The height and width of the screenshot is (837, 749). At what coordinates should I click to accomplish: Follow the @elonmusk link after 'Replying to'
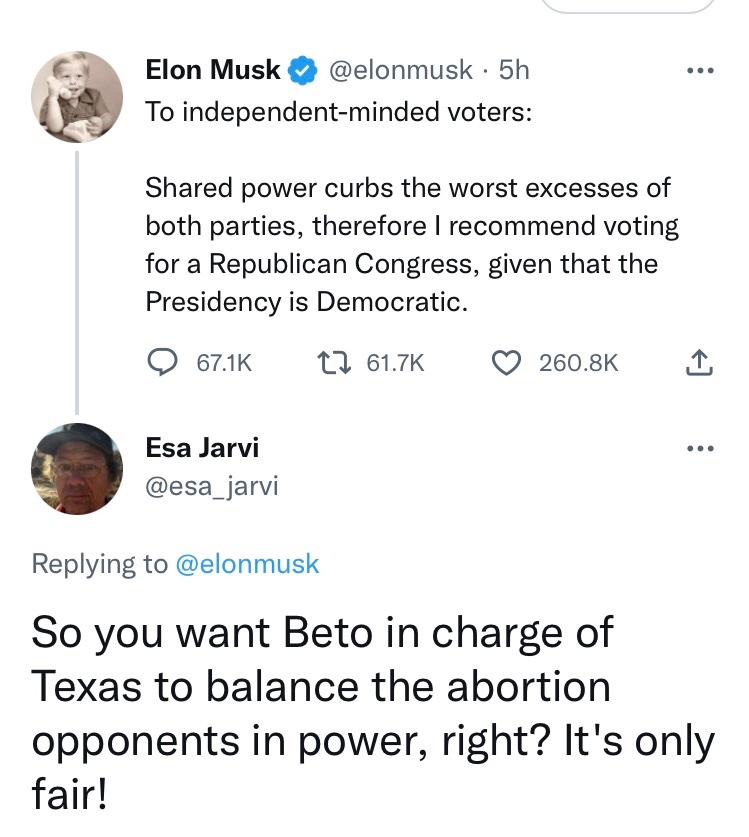click(x=247, y=564)
